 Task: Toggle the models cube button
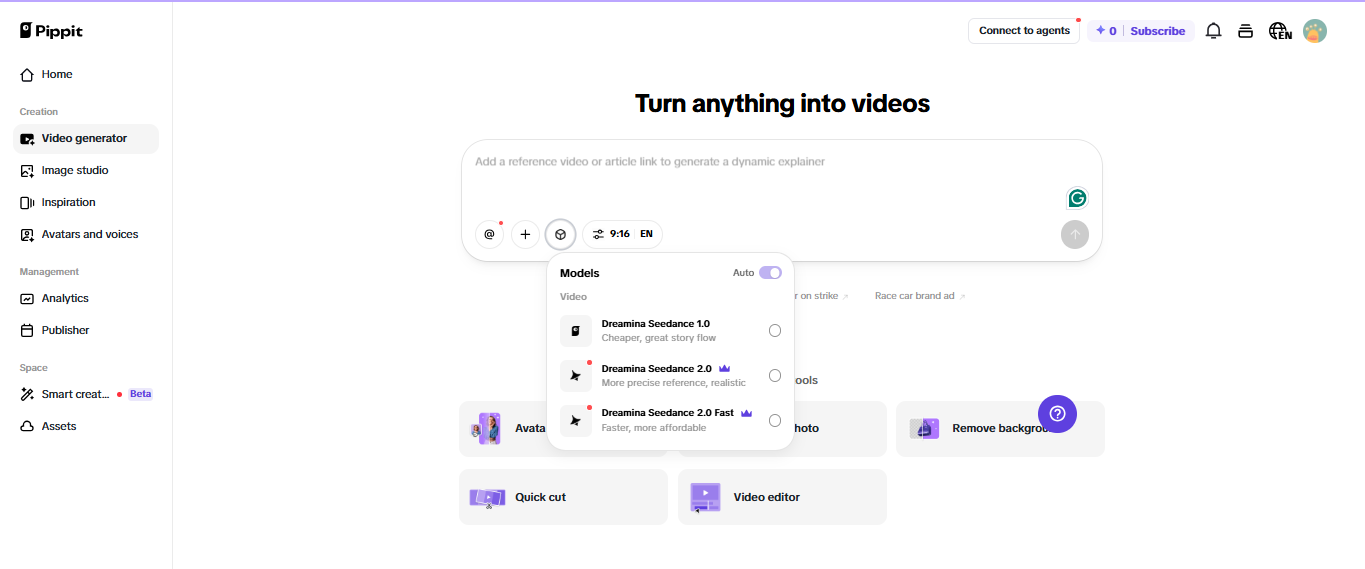(x=560, y=234)
